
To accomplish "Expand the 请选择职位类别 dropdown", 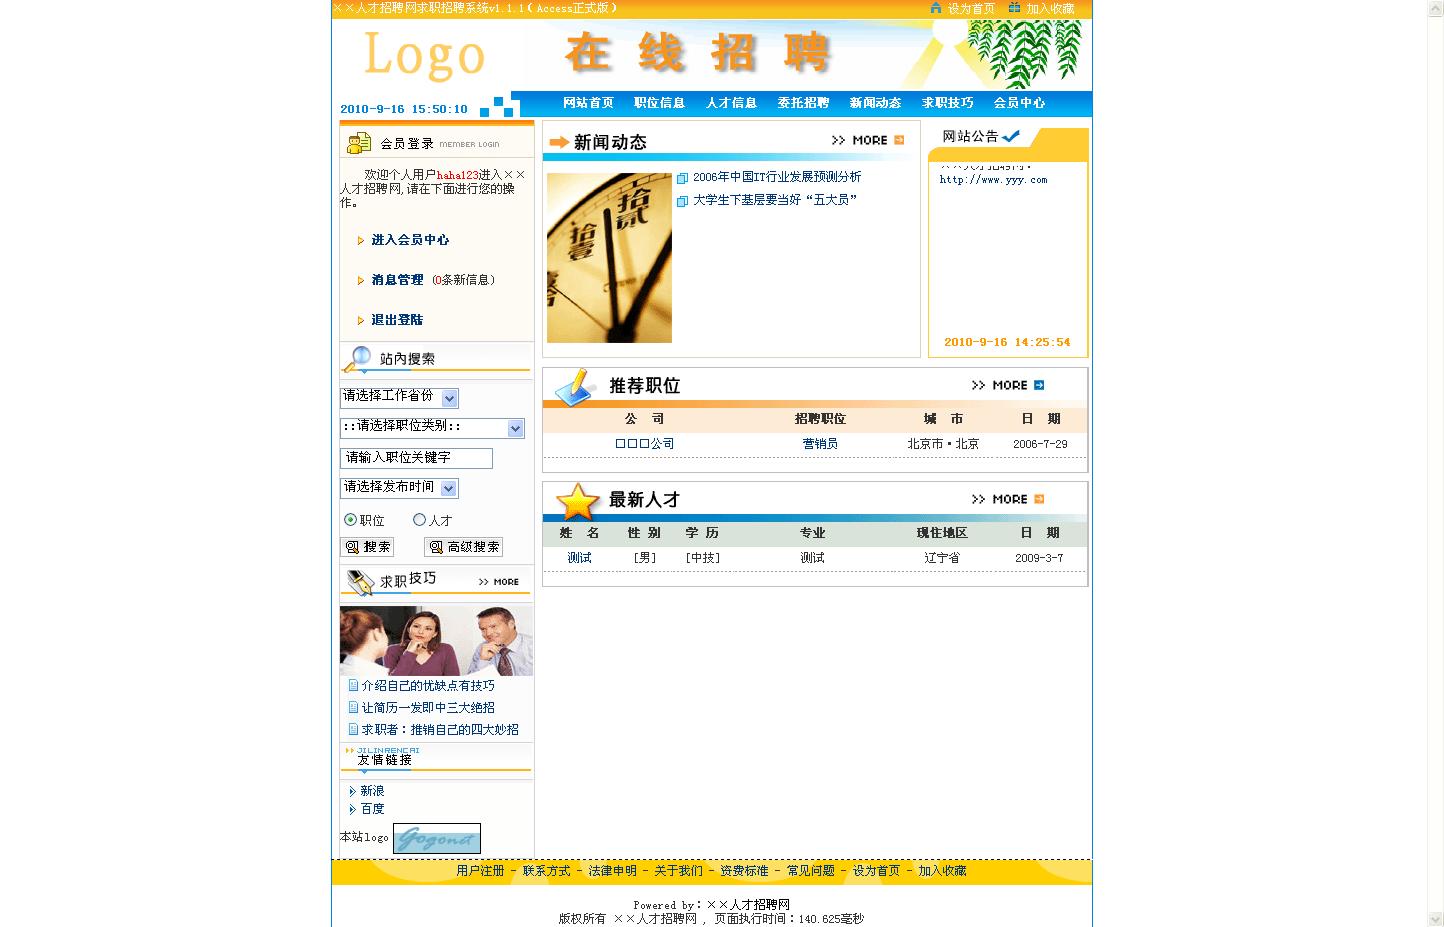I will 432,428.
